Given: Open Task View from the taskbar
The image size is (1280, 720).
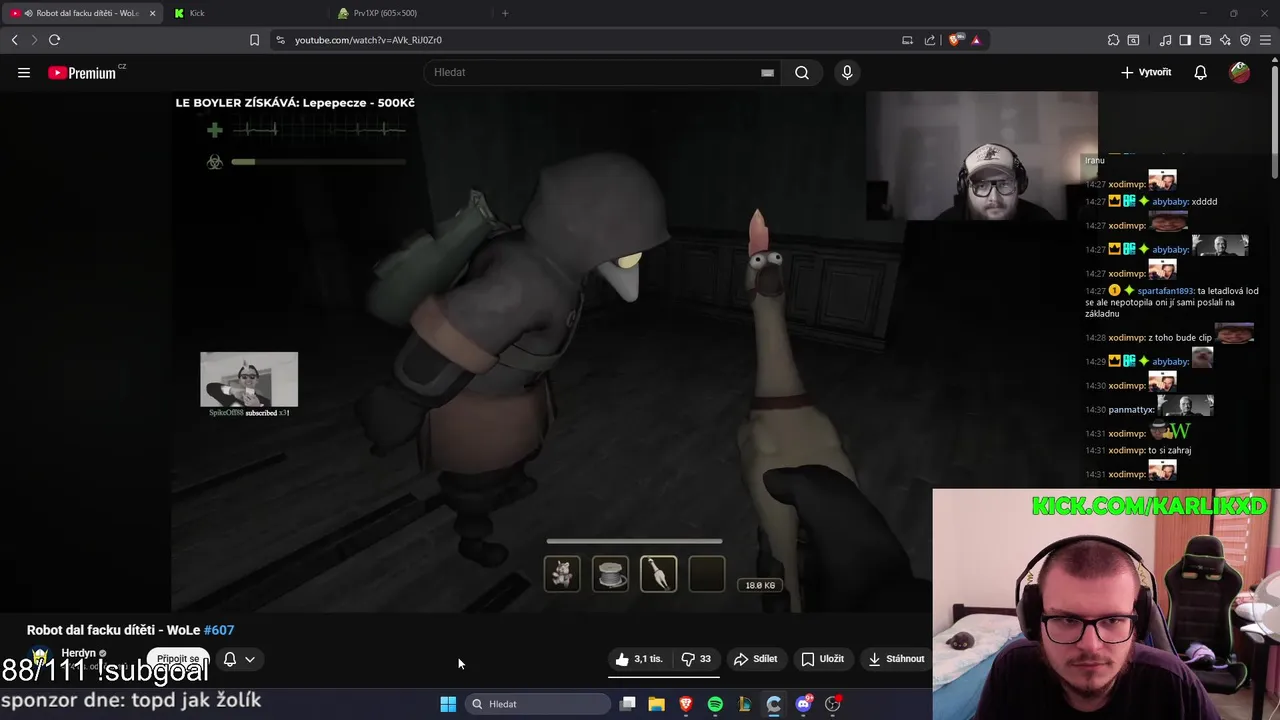Looking at the screenshot, I should [628, 704].
